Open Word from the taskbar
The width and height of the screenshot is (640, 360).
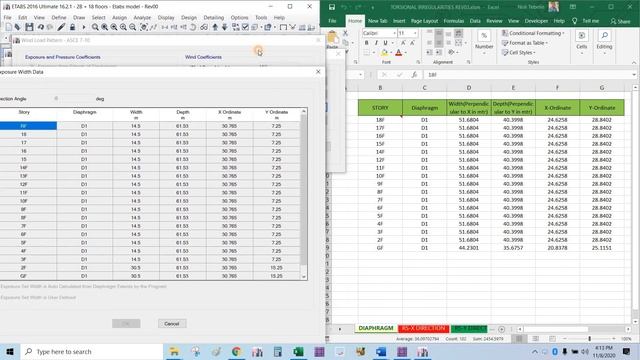click(381, 351)
